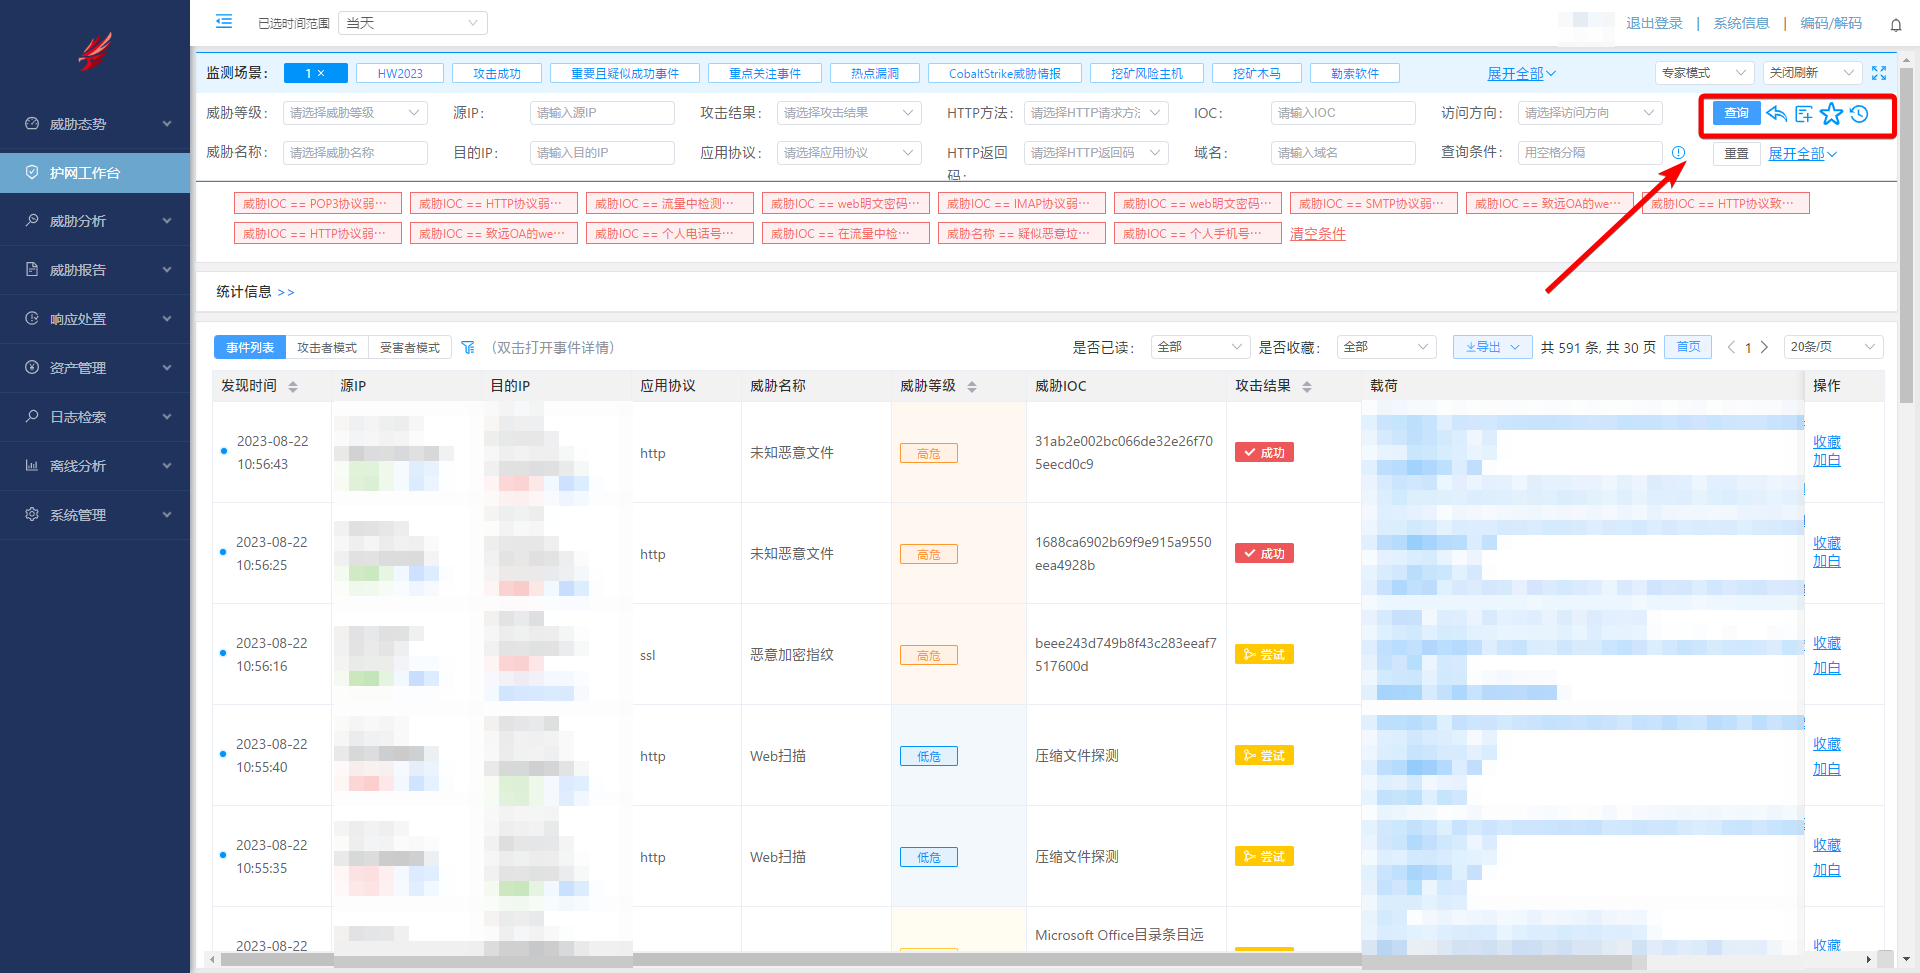Viewport: 1920px width, 973px height.
Task: Select the 攻击成功 monitoring scene tag
Action: (497, 73)
